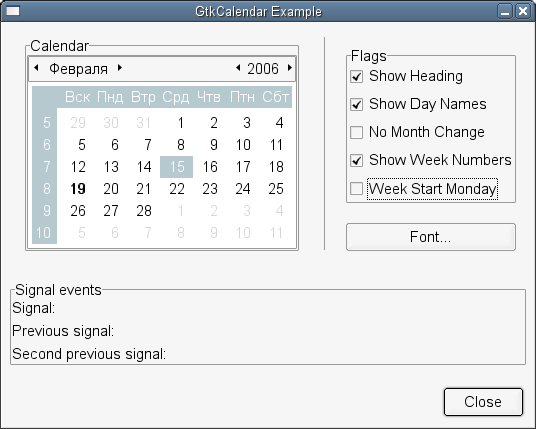Click the Close button
This screenshot has width=536, height=429.
(483, 402)
